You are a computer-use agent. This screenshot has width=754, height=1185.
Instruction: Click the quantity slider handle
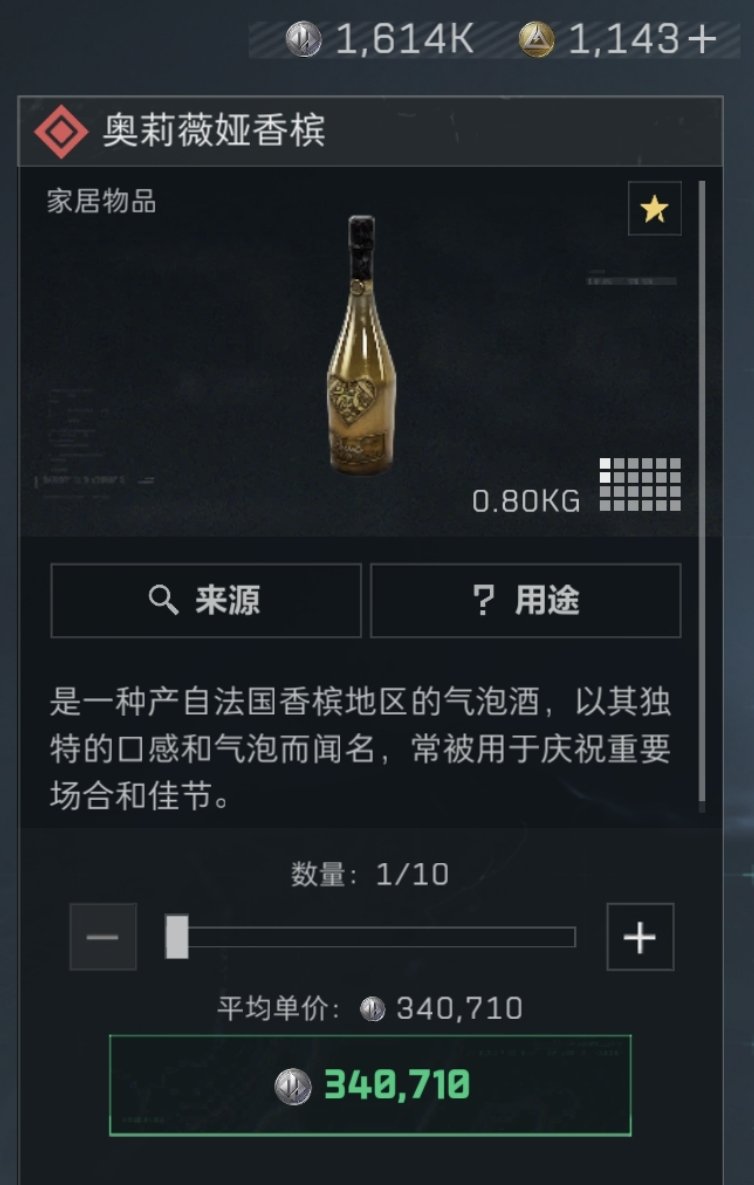click(177, 937)
